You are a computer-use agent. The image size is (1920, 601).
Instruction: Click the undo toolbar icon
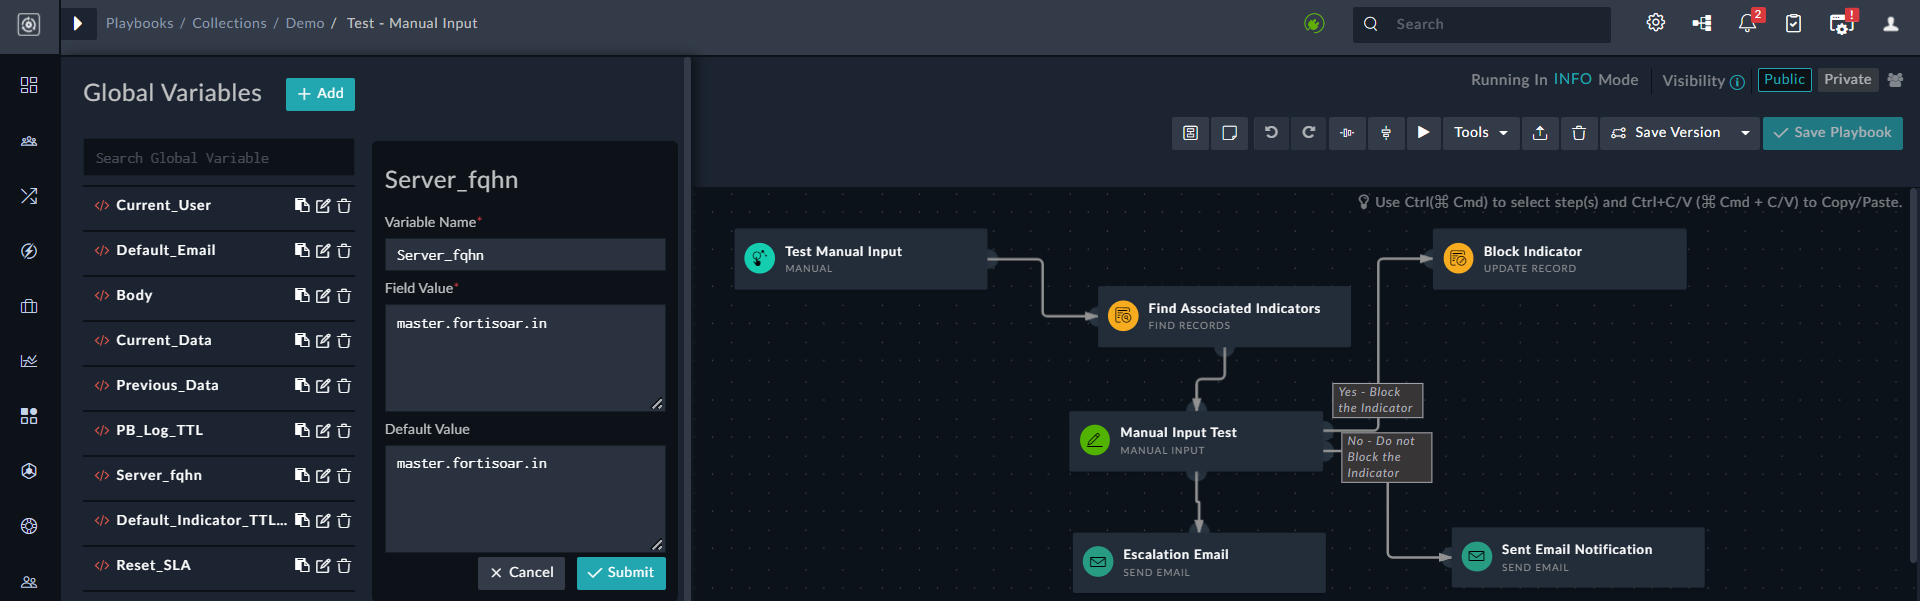pyautogui.click(x=1271, y=132)
